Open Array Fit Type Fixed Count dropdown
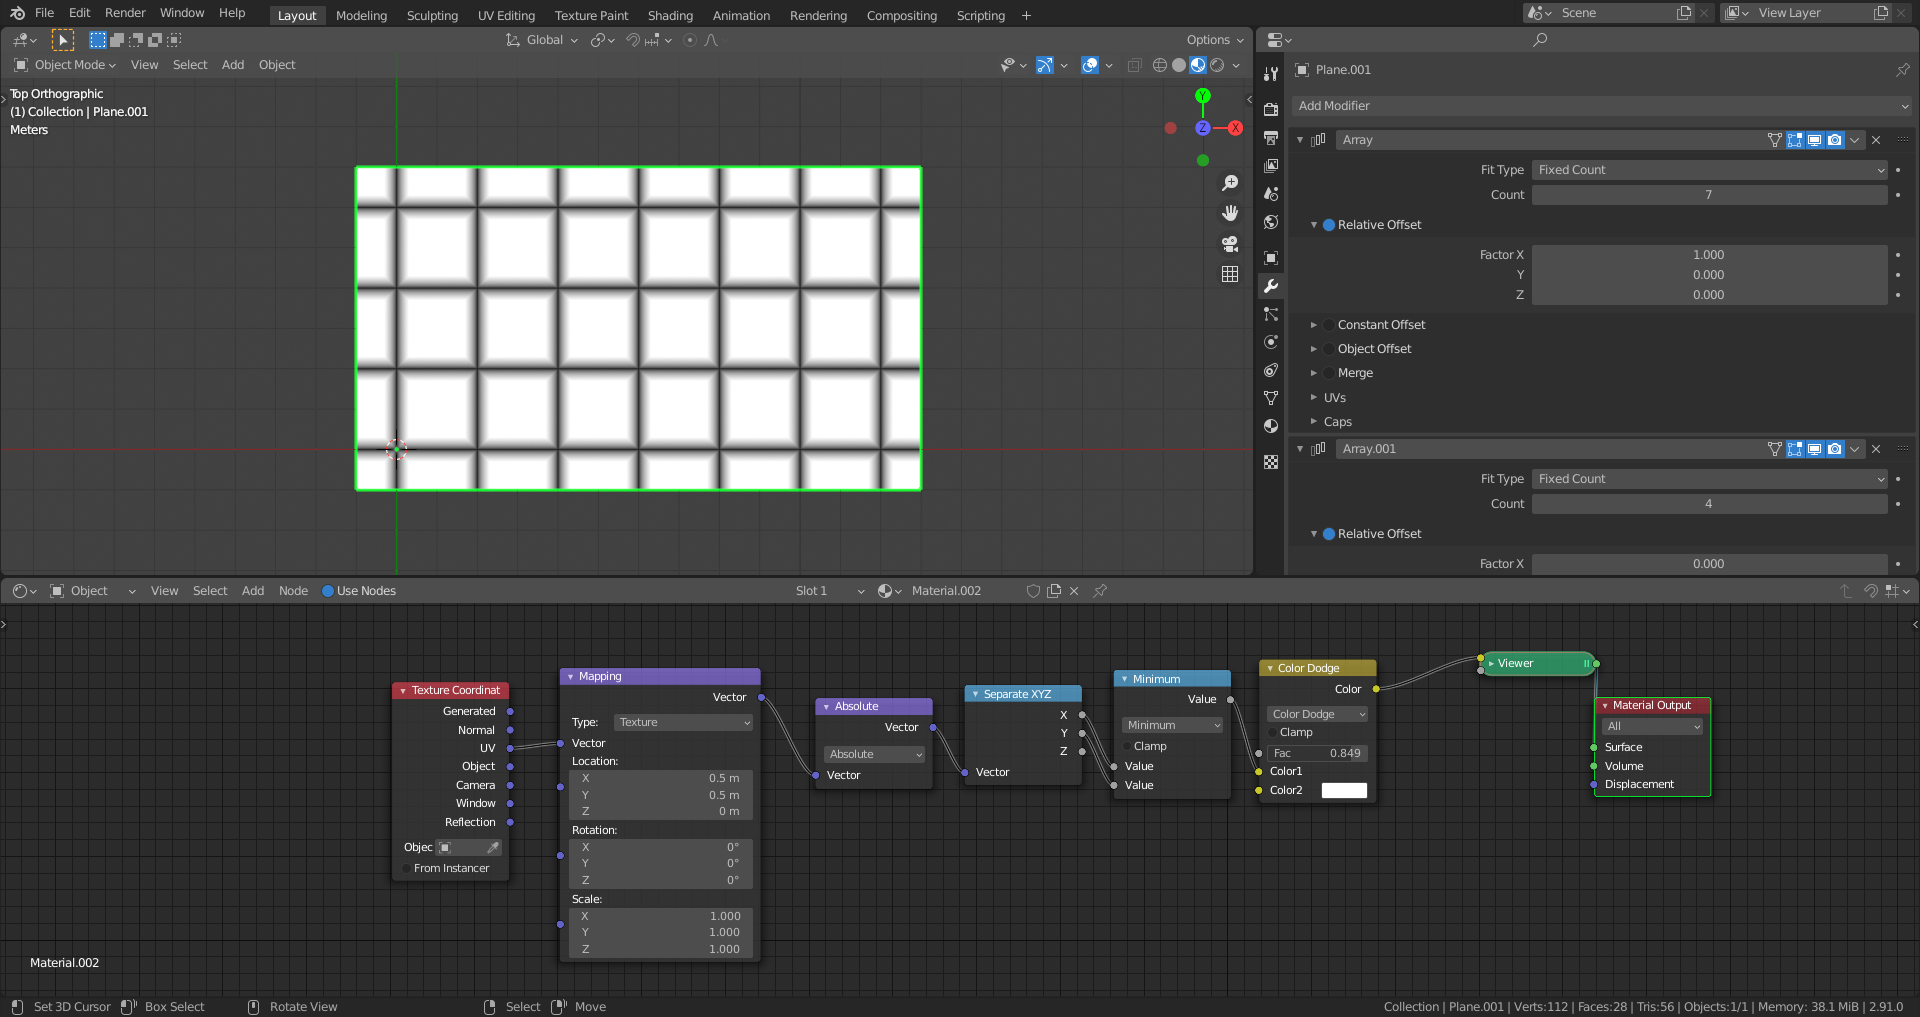 (1709, 170)
